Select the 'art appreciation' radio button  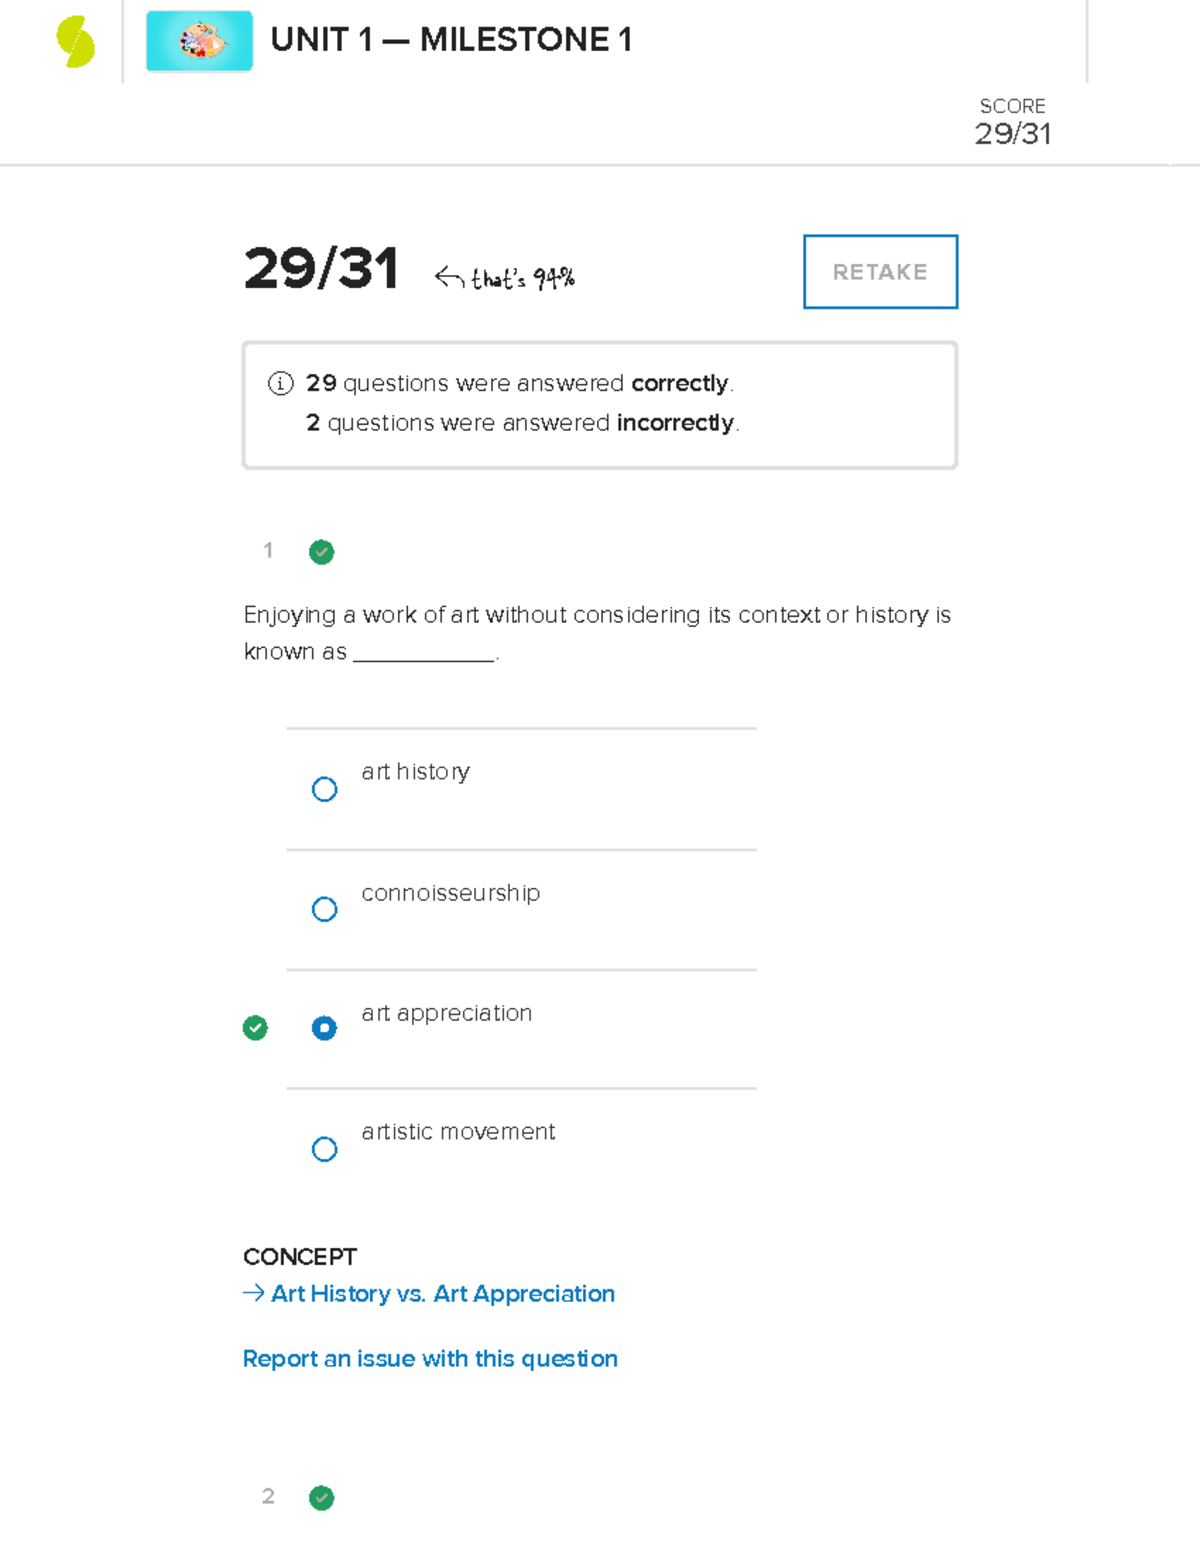point(324,1028)
